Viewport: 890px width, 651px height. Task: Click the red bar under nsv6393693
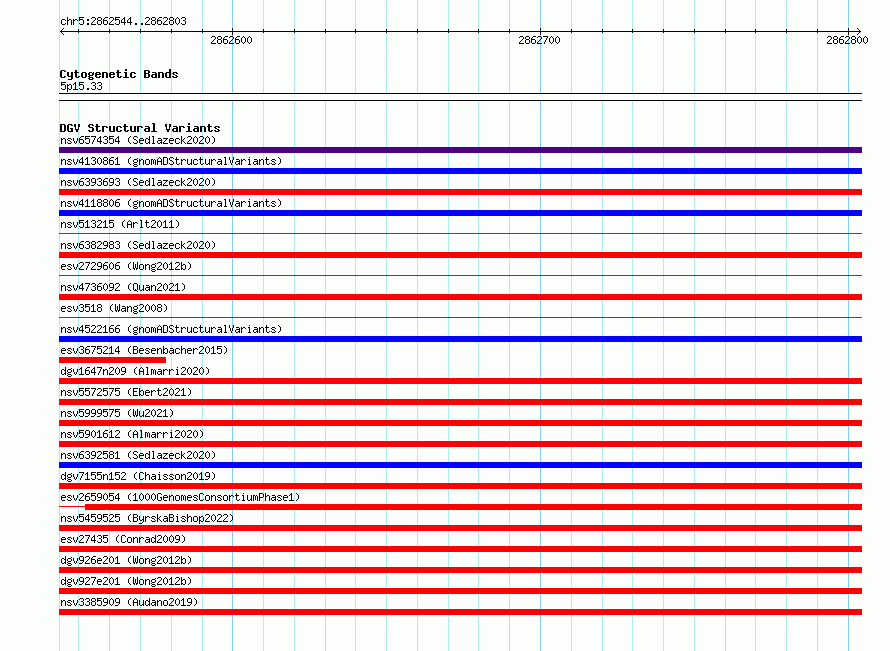coord(460,192)
